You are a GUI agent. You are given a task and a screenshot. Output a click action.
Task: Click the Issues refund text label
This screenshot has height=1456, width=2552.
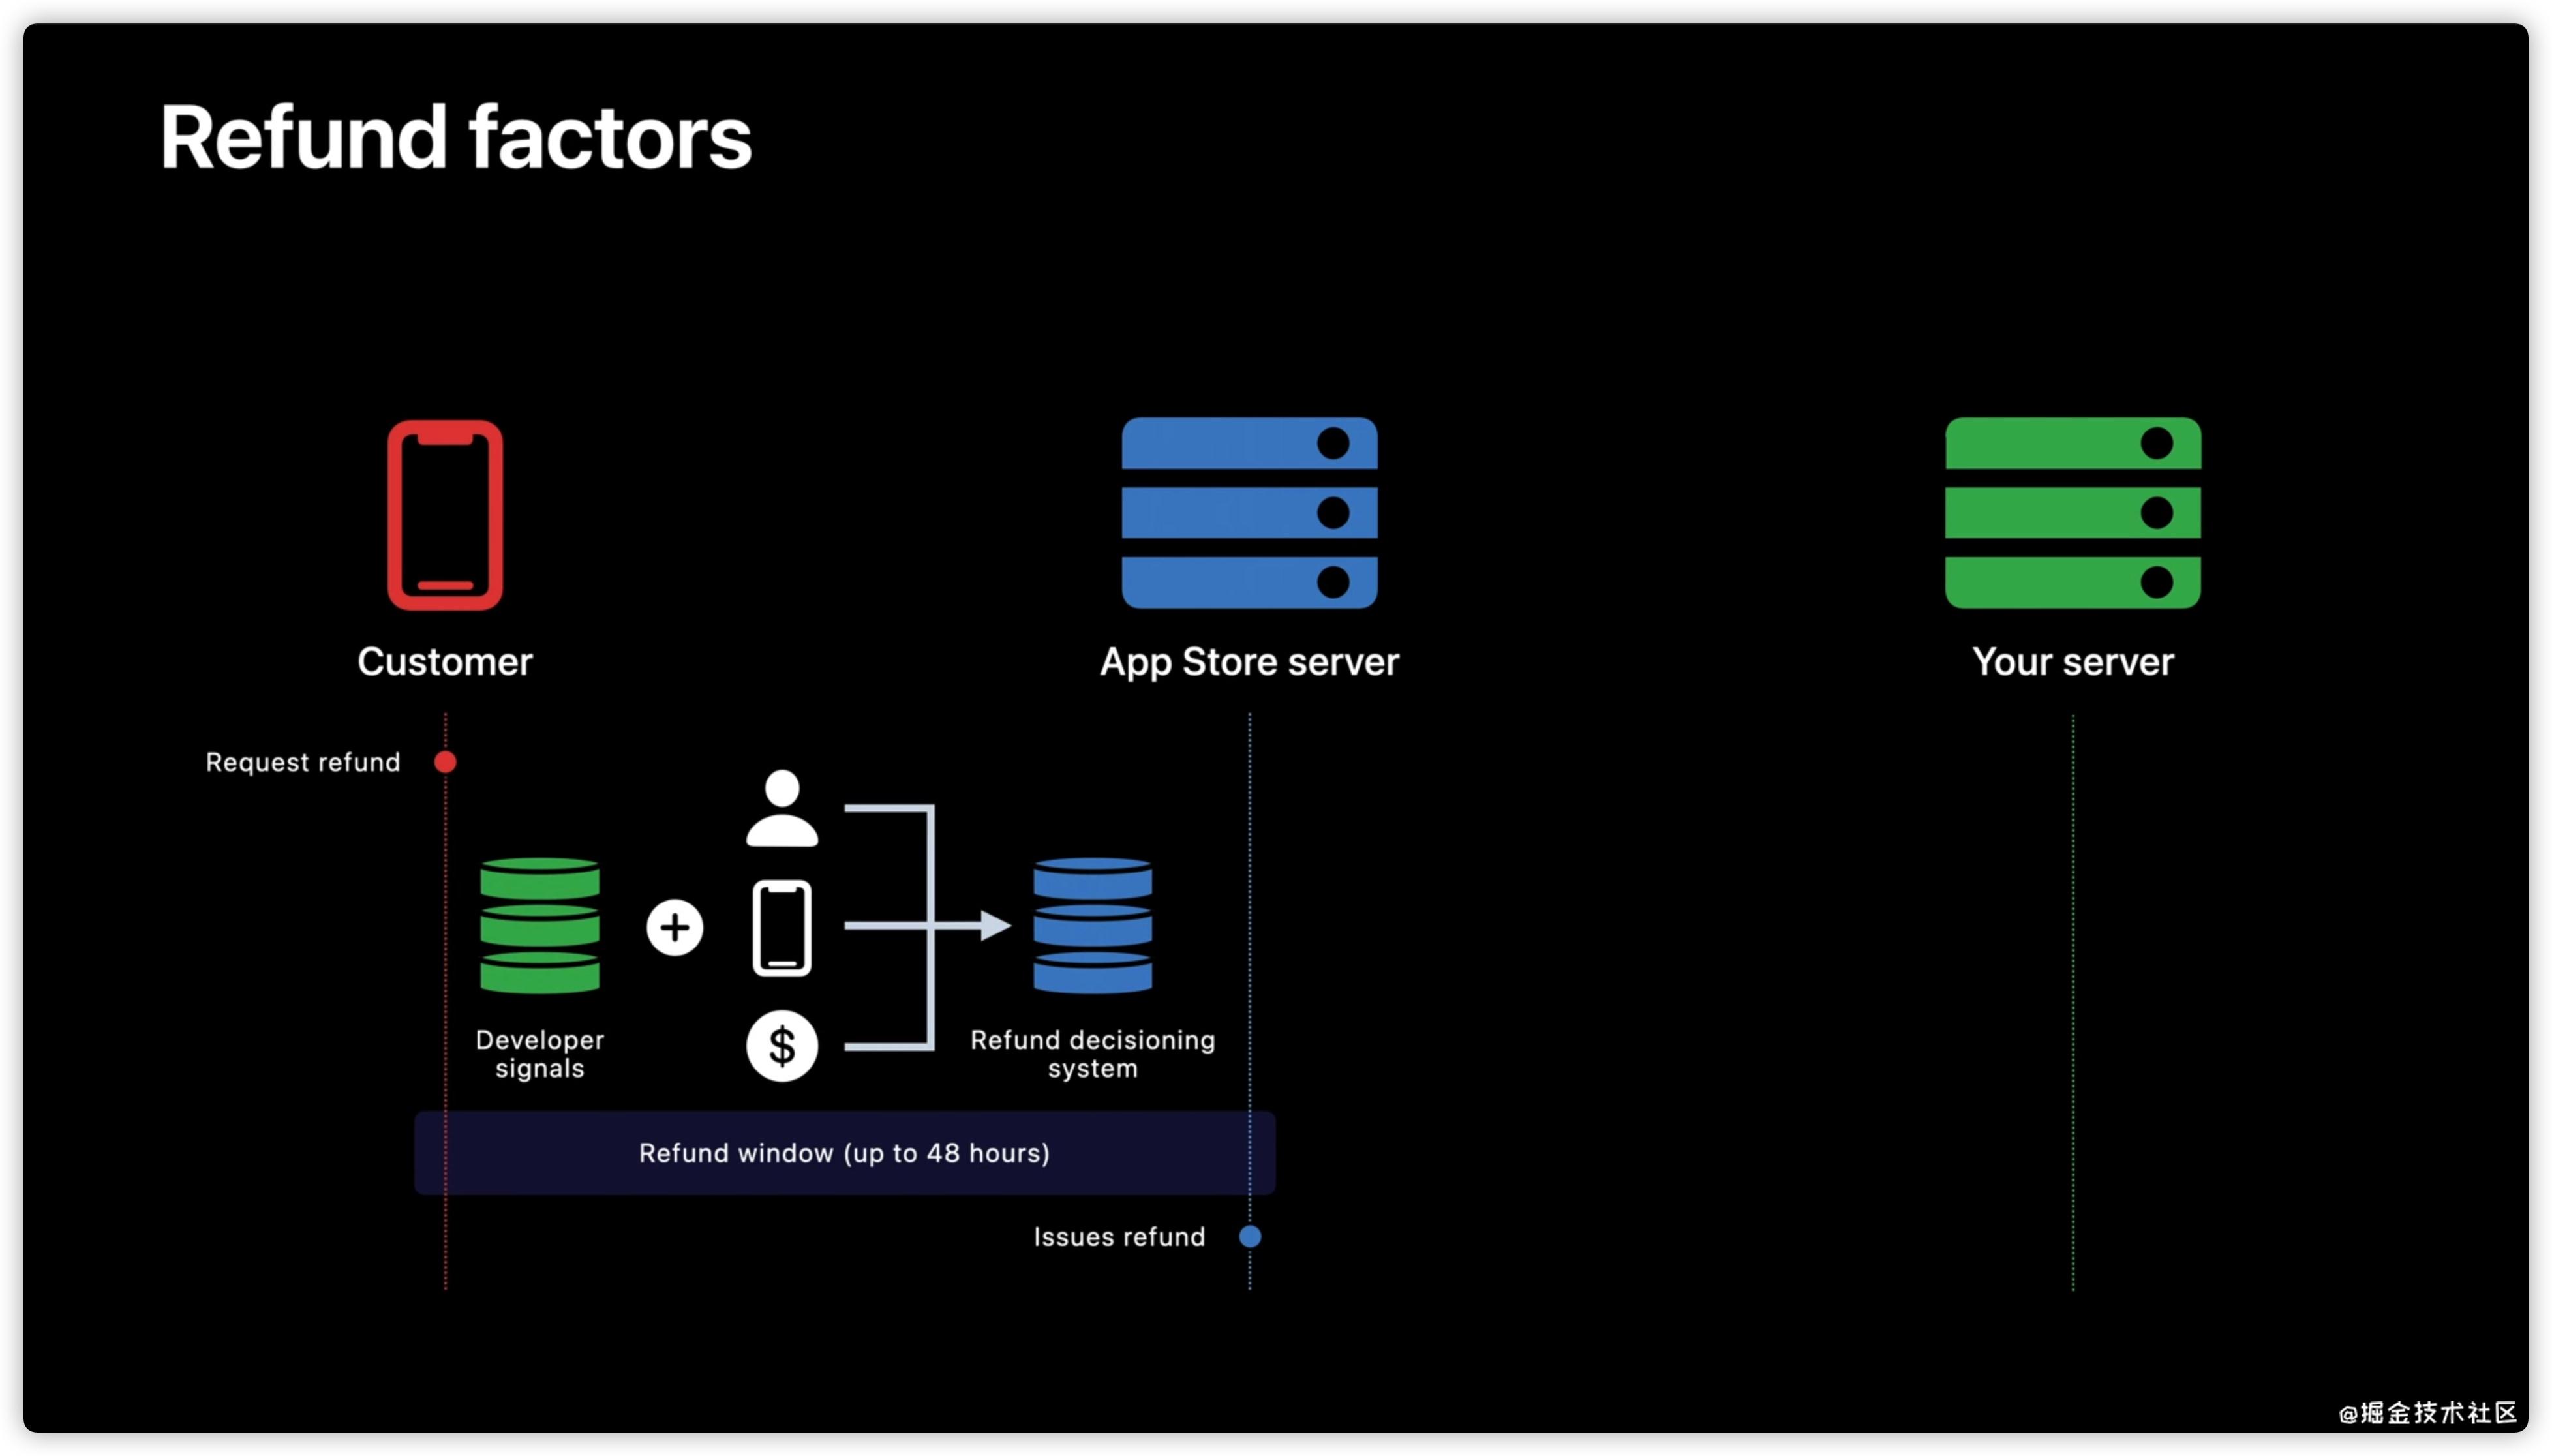click(x=1118, y=1237)
